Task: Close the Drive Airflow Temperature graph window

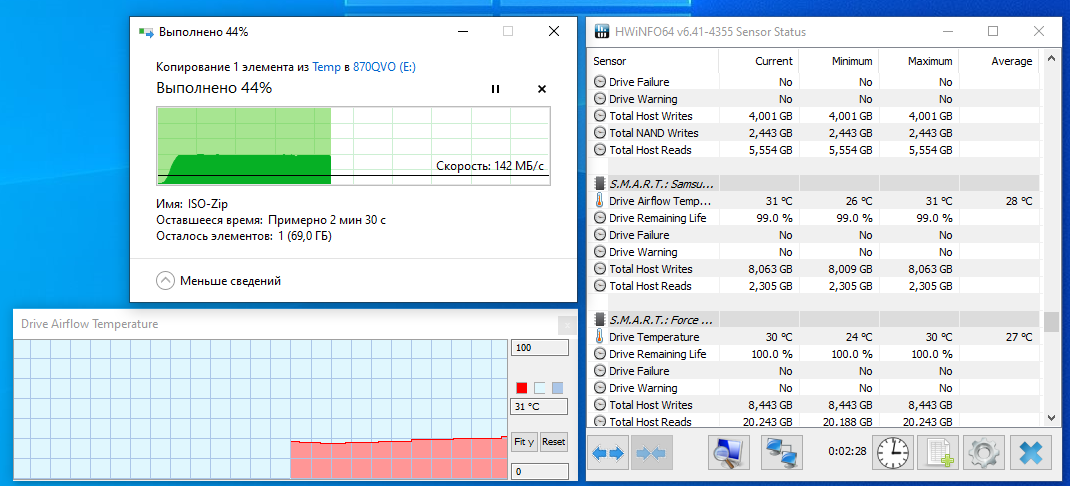Action: [566, 326]
